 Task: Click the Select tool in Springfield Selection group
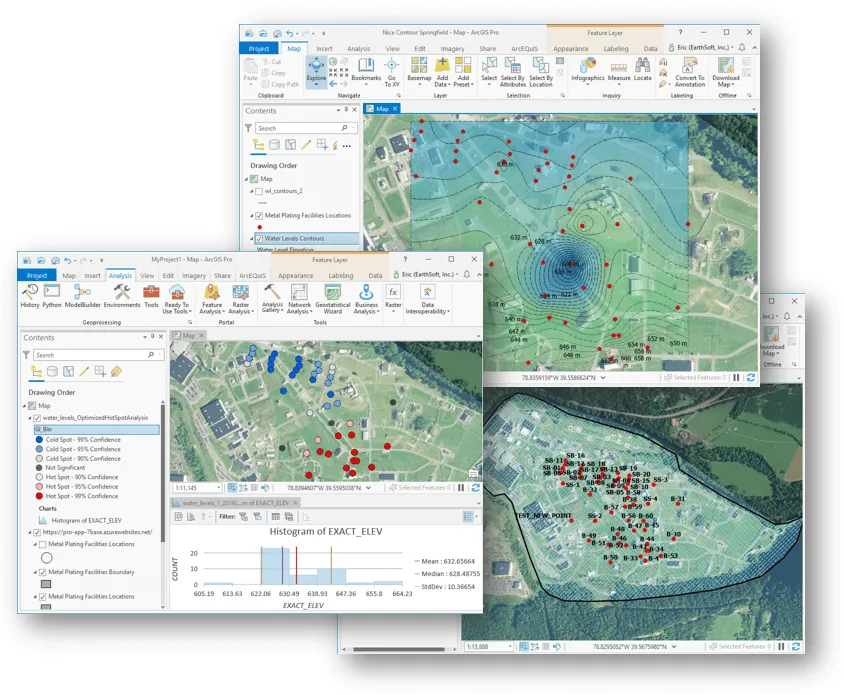[489, 70]
